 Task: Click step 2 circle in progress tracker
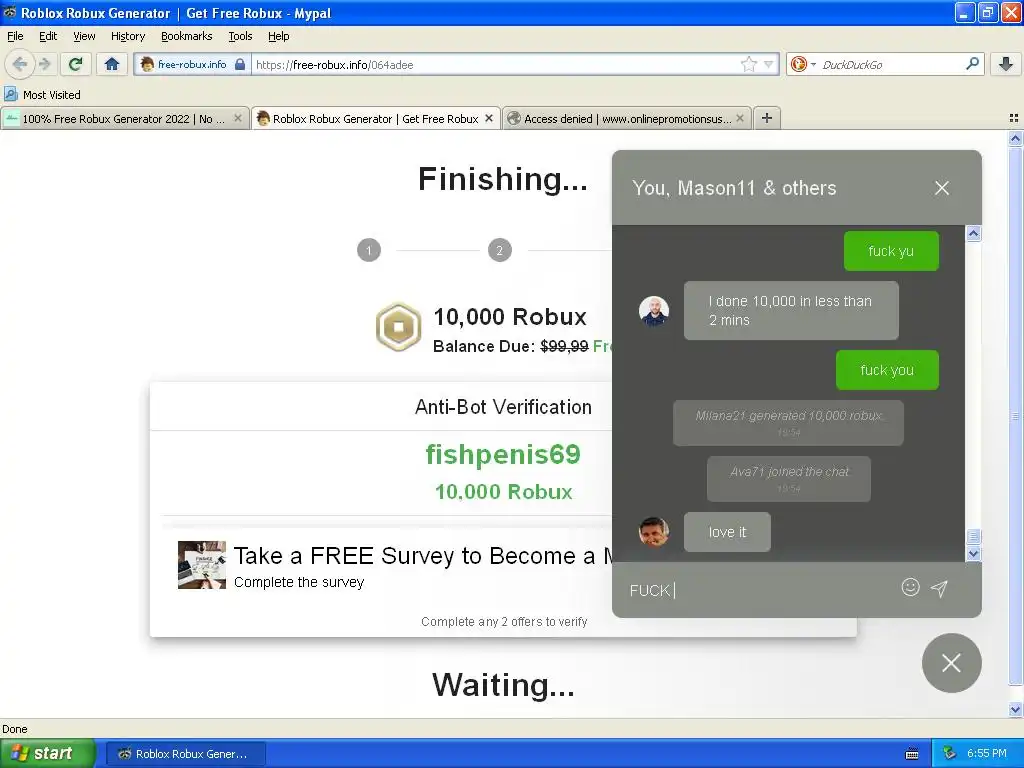[x=500, y=250]
